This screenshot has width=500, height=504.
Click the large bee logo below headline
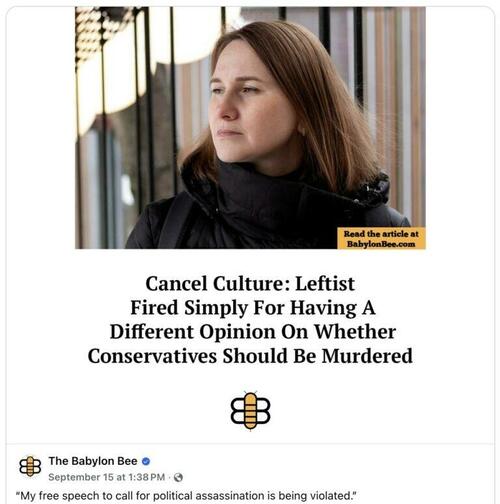point(250,411)
